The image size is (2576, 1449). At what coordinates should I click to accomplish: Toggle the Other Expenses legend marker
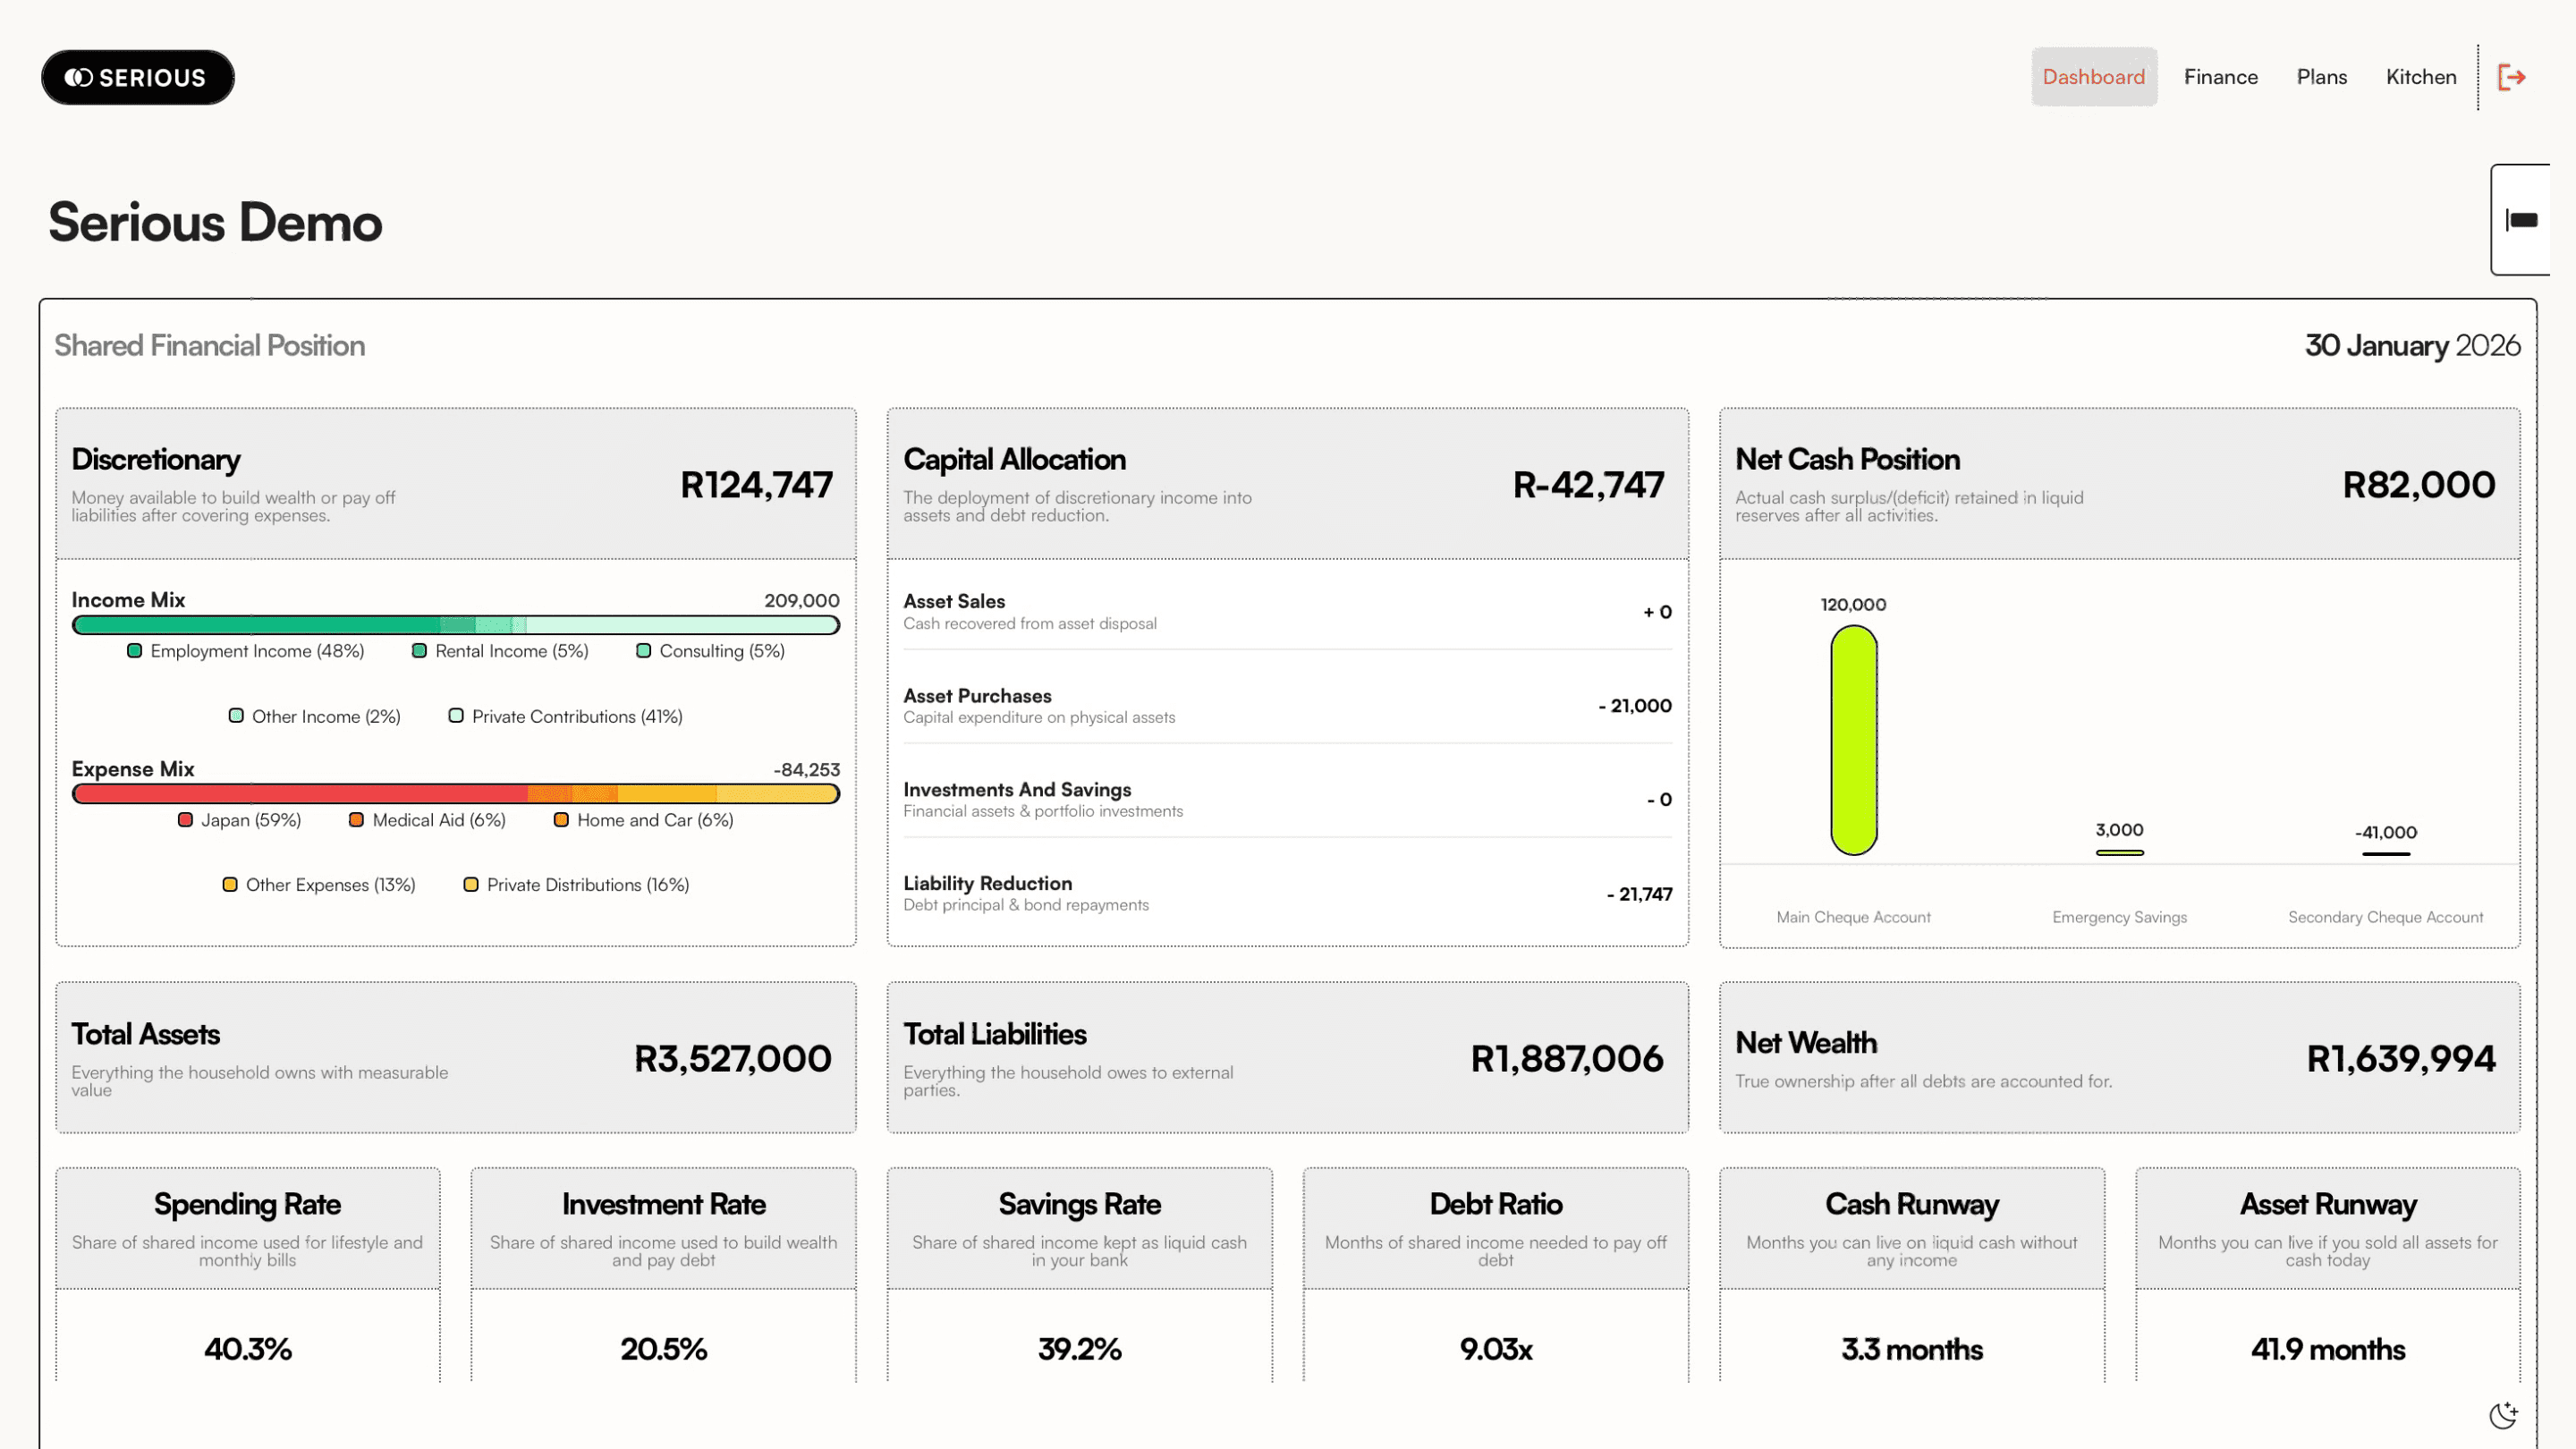[230, 885]
